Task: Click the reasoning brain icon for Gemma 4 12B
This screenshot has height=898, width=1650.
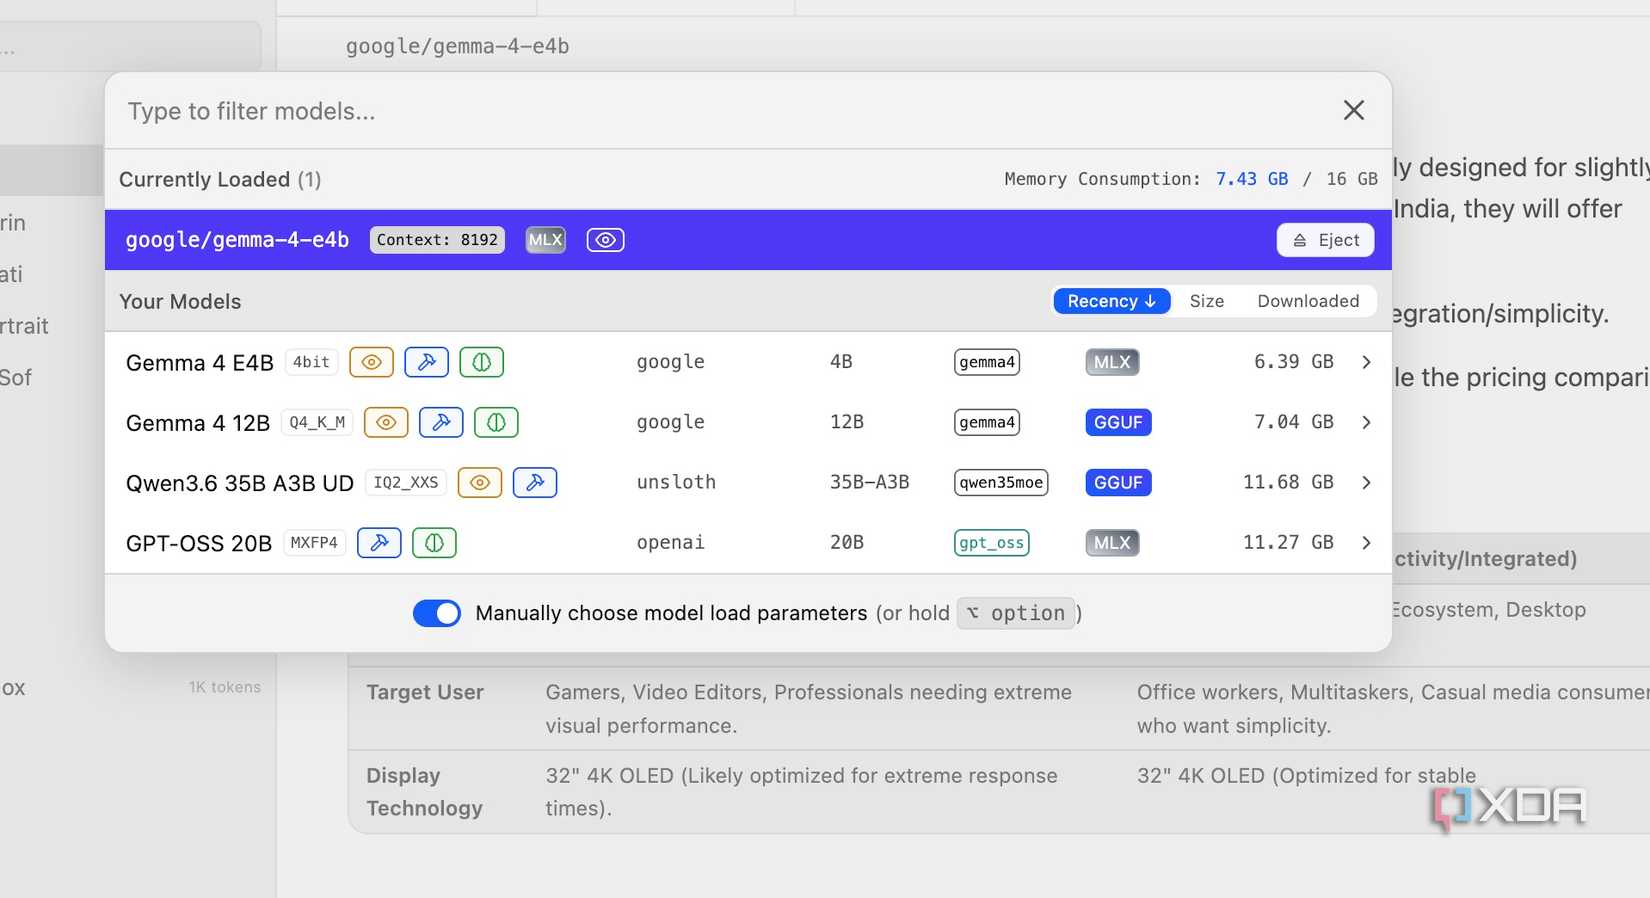Action: [496, 422]
